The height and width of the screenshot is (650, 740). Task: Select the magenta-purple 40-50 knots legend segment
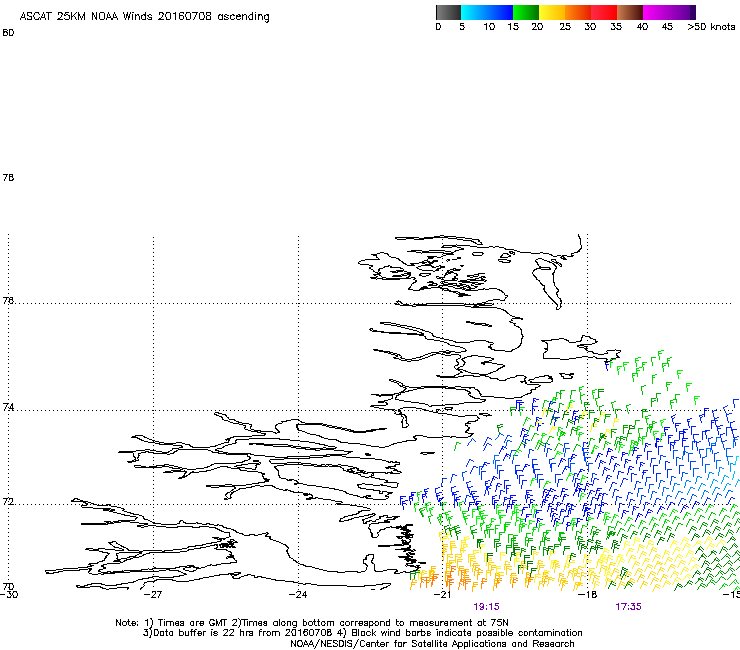click(x=669, y=12)
